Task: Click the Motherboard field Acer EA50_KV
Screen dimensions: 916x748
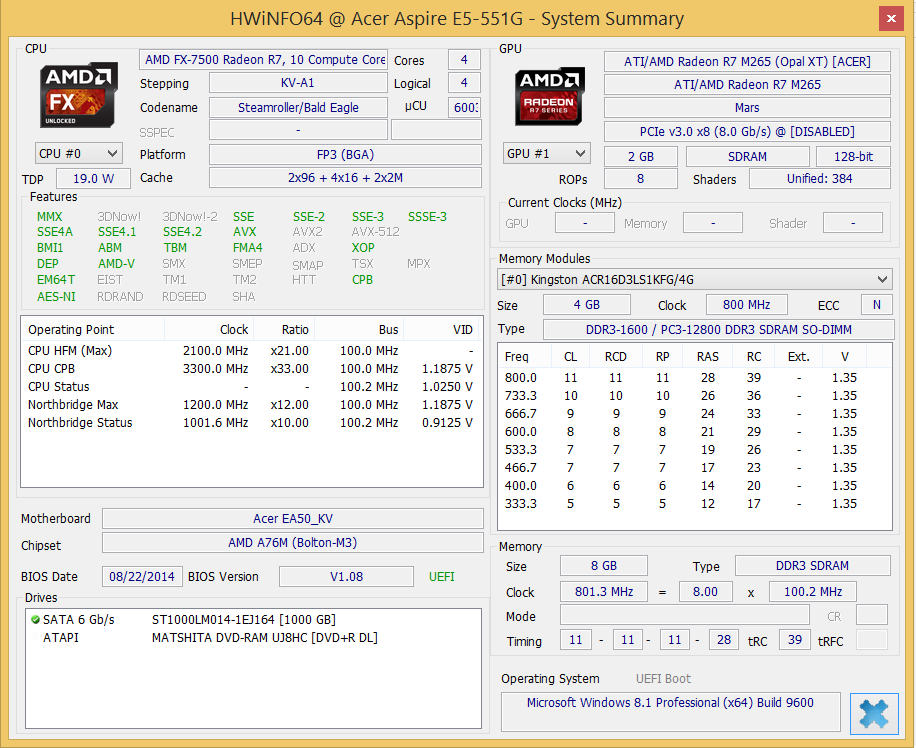Action: tap(293, 518)
